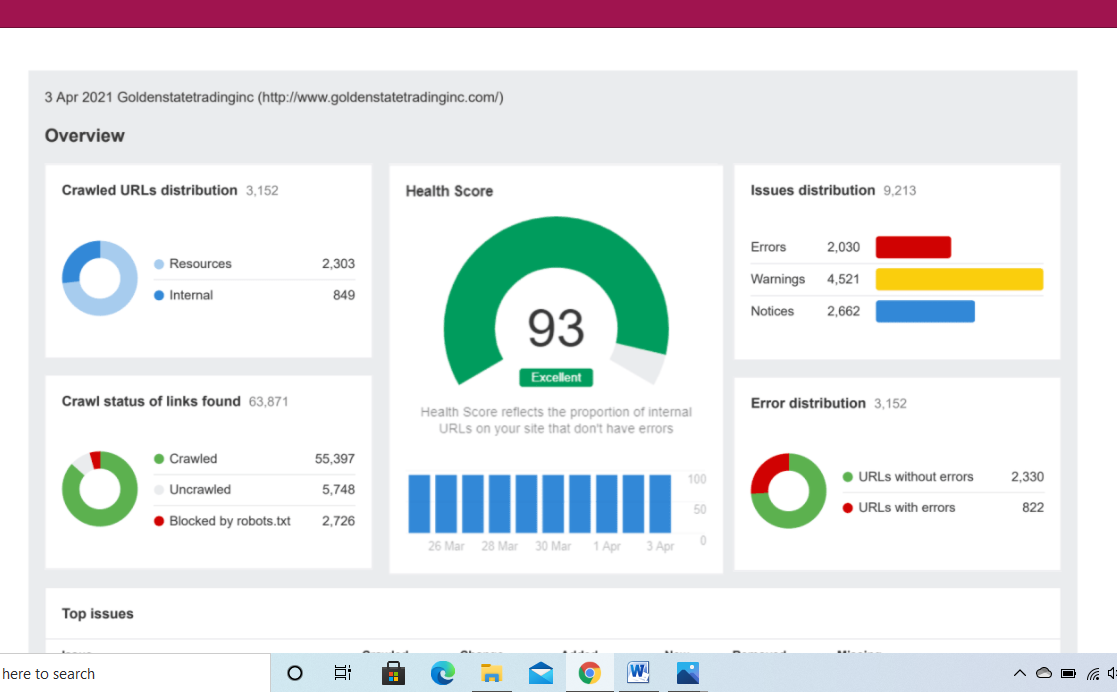Click the Cortana circle icon on the taskbar
Screen dimensions: 1117x692
tap(295, 673)
